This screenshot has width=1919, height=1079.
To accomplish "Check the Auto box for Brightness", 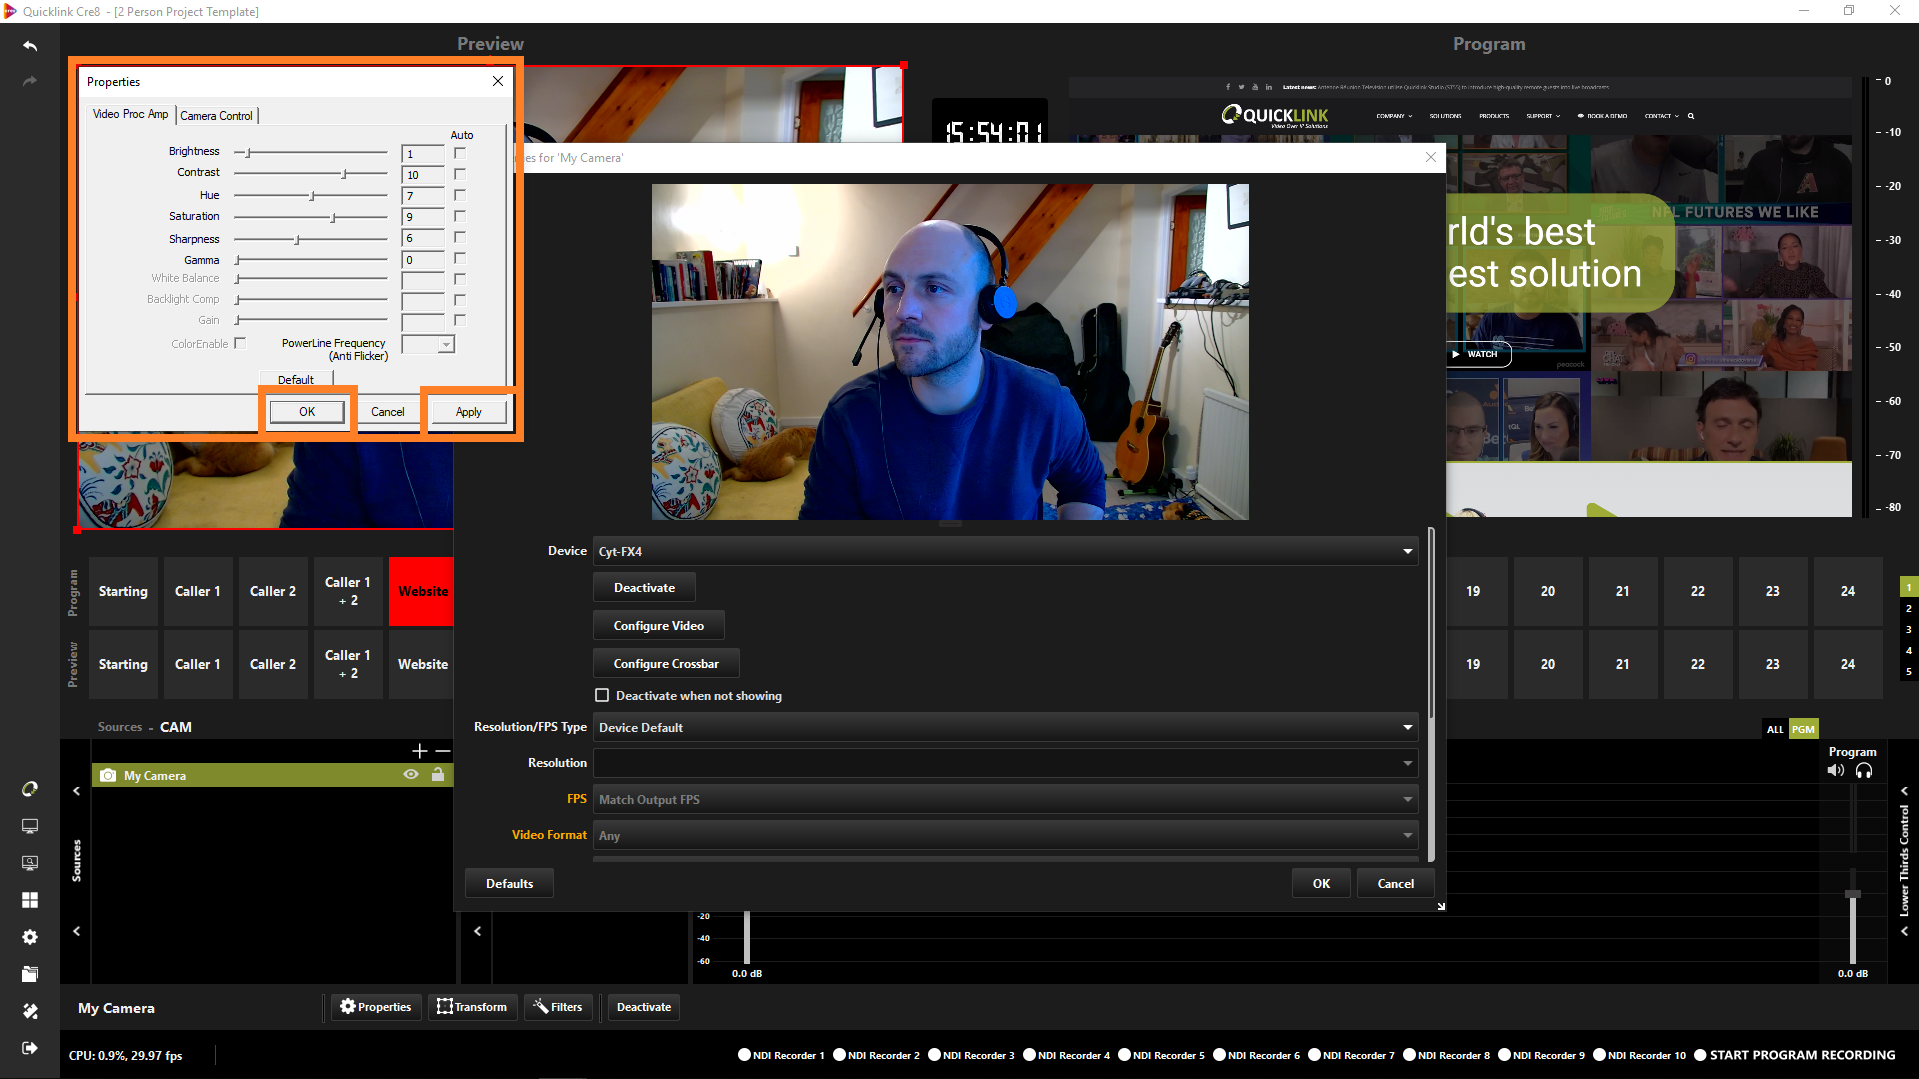I will click(460, 153).
